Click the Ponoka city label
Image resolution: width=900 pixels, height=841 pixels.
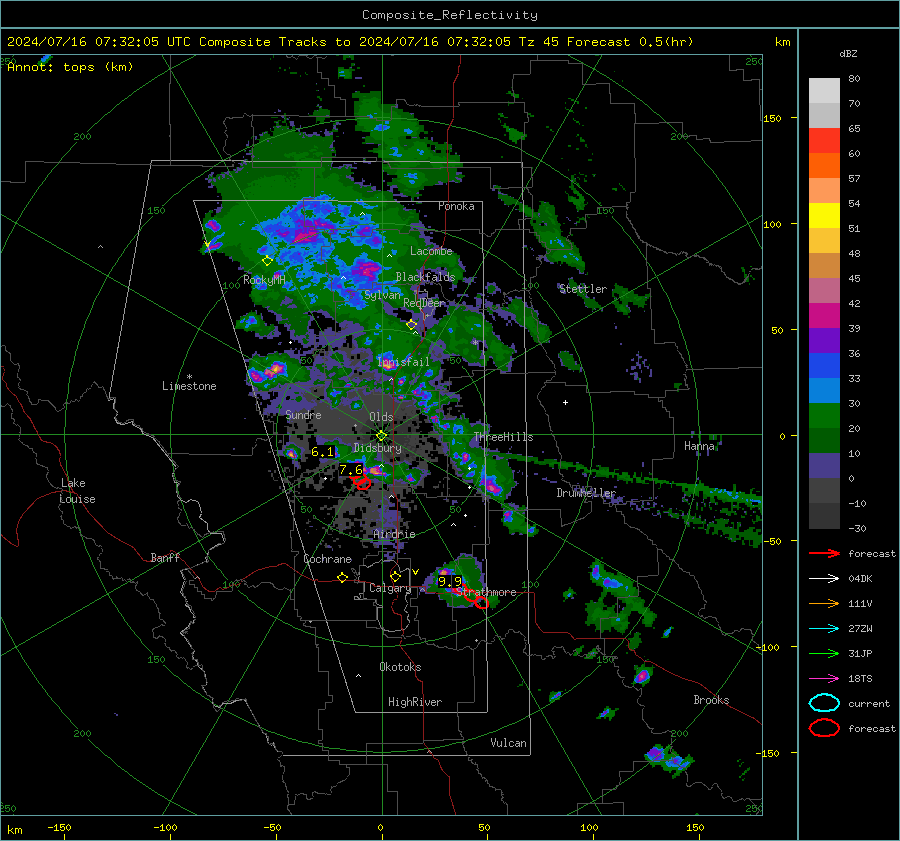point(456,206)
